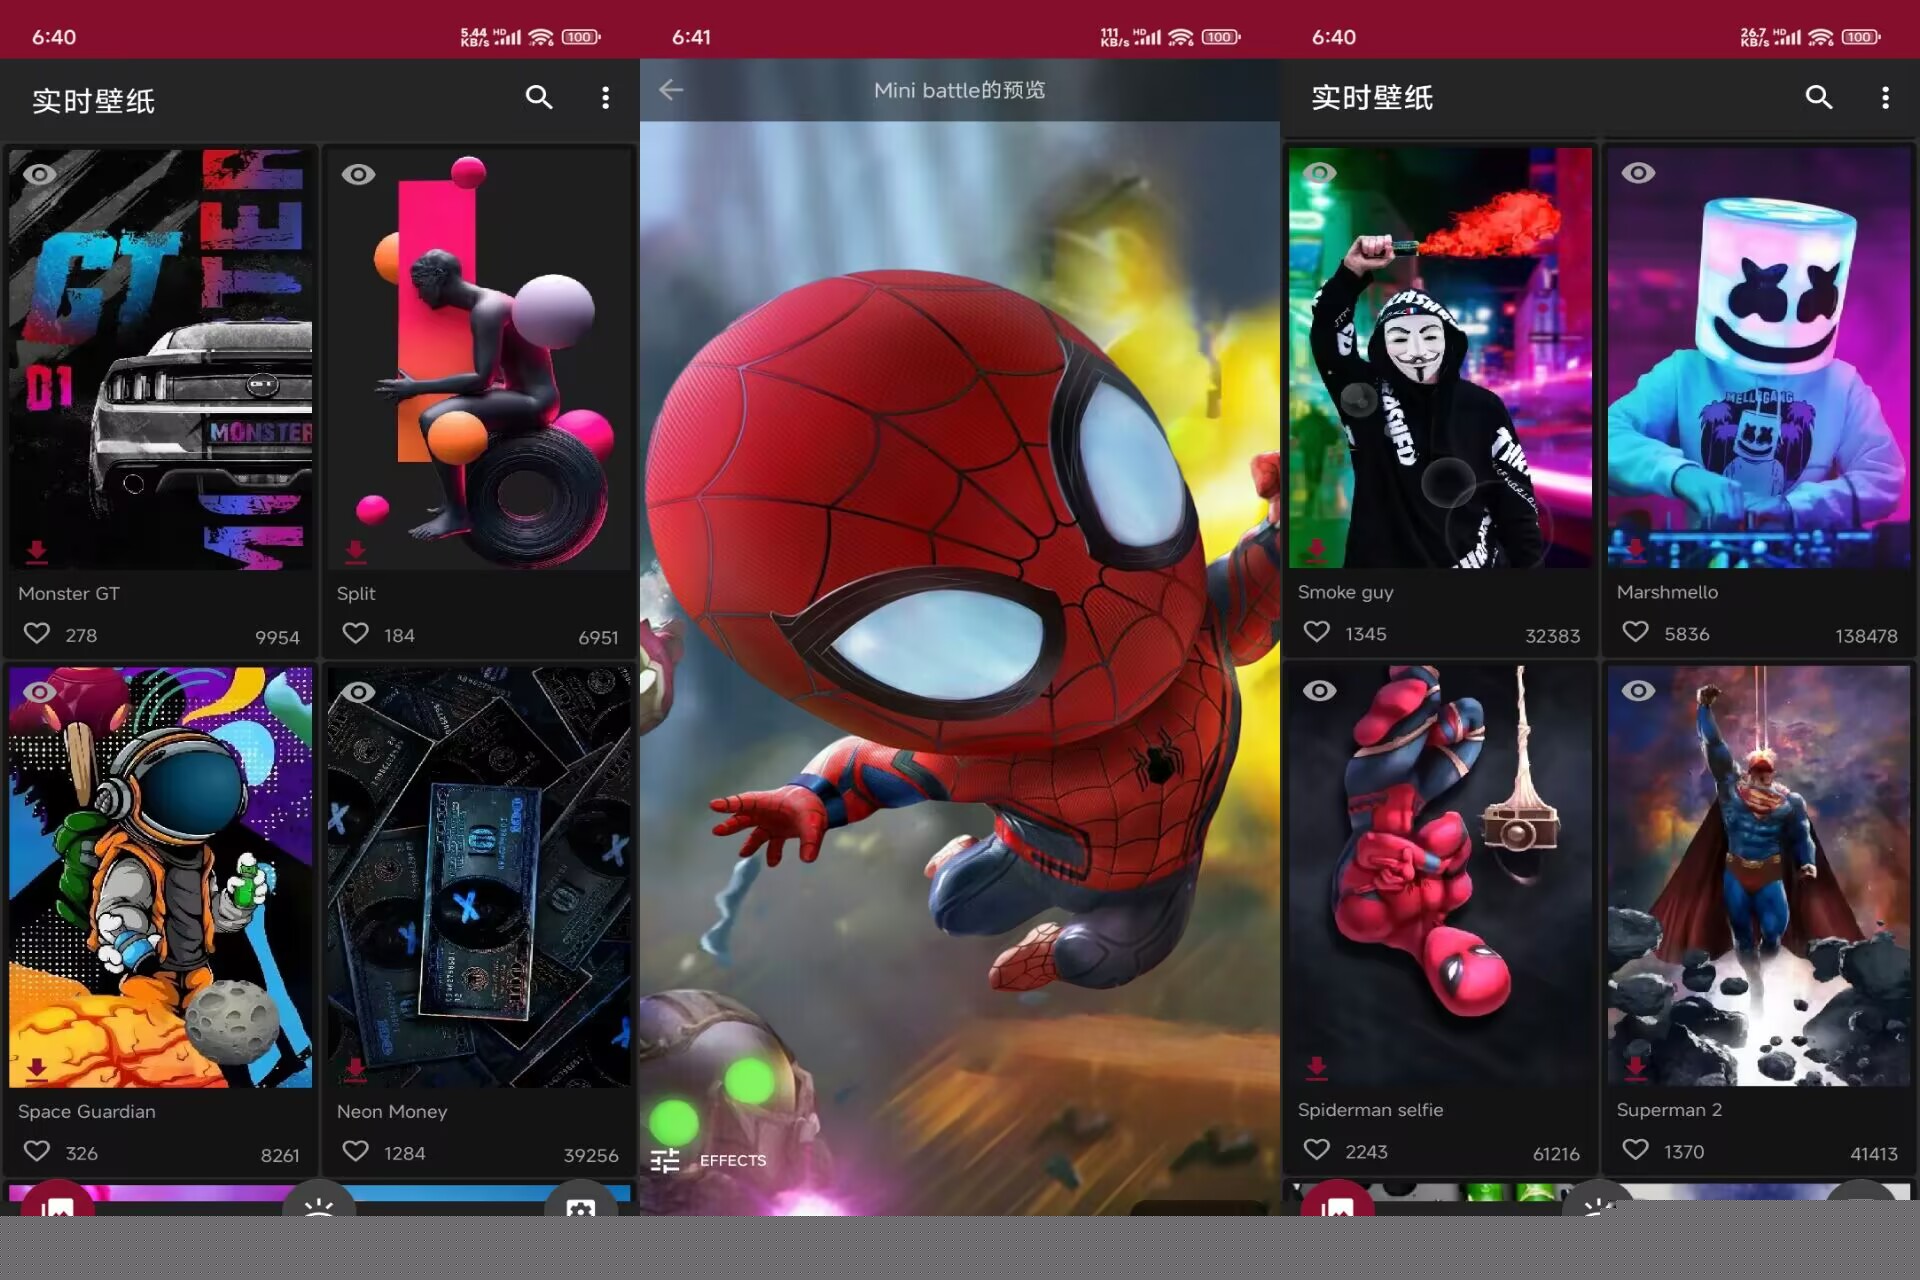1920x1280 pixels.
Task: Click the 实时壁纸 title on left screen
Action: [93, 101]
